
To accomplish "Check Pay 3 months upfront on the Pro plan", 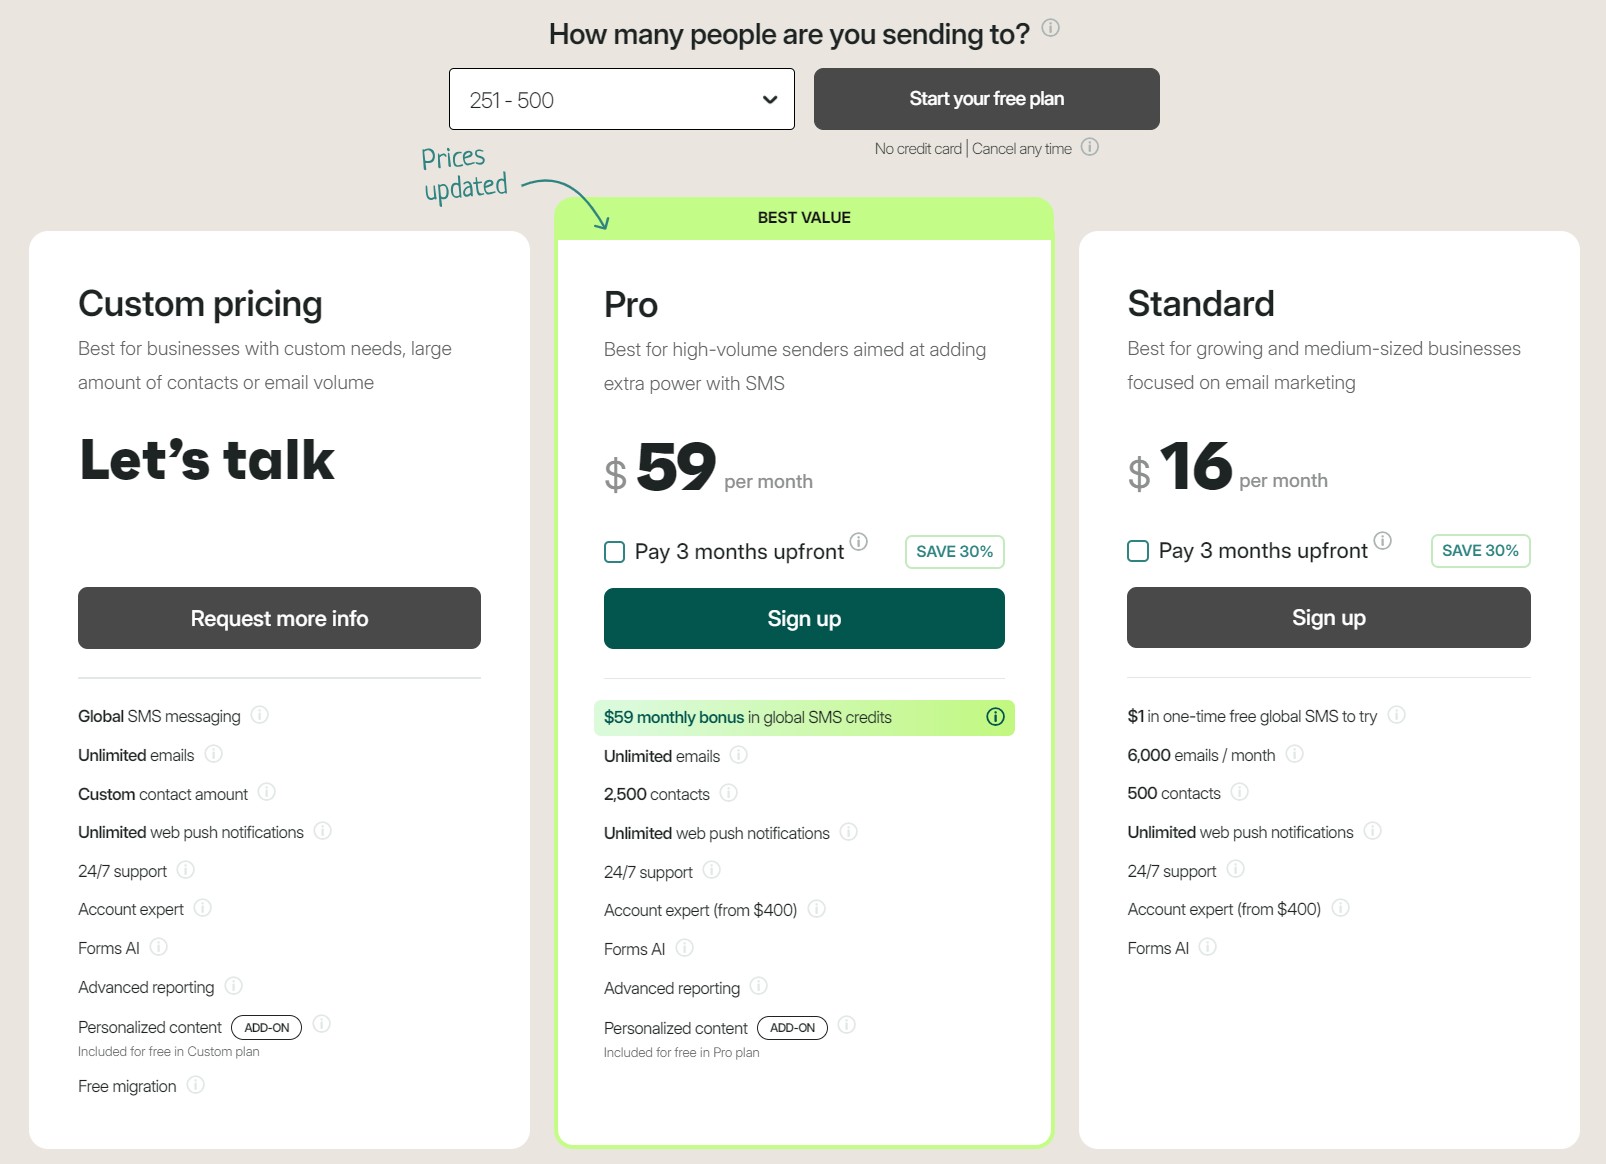I will pyautogui.click(x=614, y=551).
